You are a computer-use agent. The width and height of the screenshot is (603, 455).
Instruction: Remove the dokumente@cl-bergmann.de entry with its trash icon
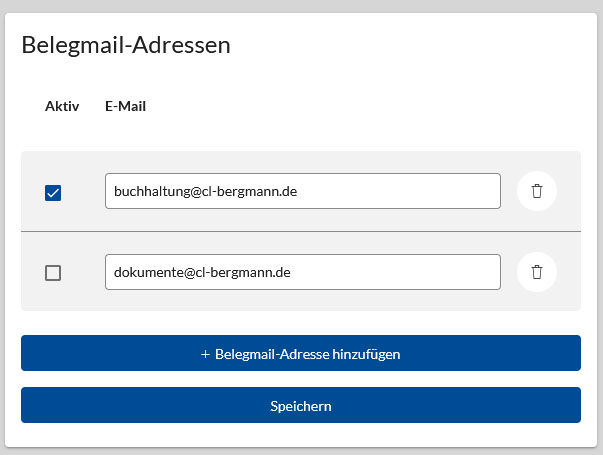(x=537, y=272)
